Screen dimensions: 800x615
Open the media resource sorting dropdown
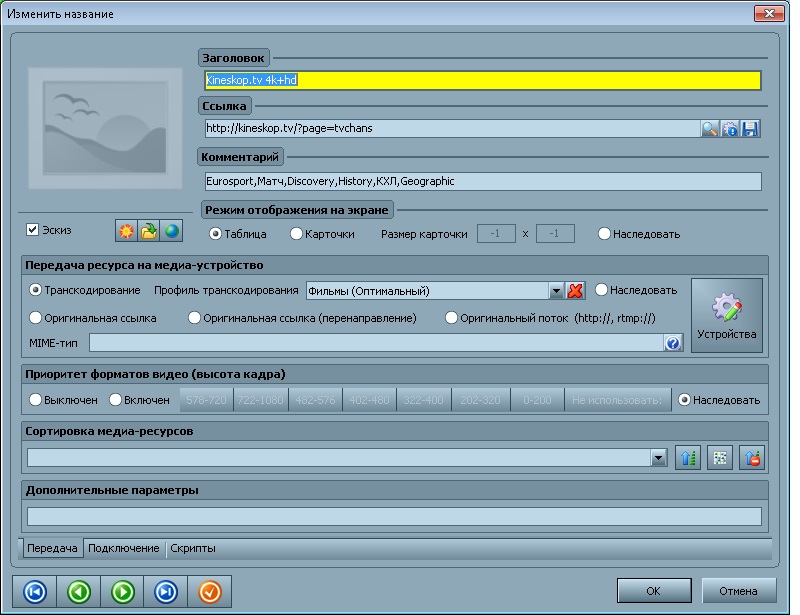click(x=658, y=458)
